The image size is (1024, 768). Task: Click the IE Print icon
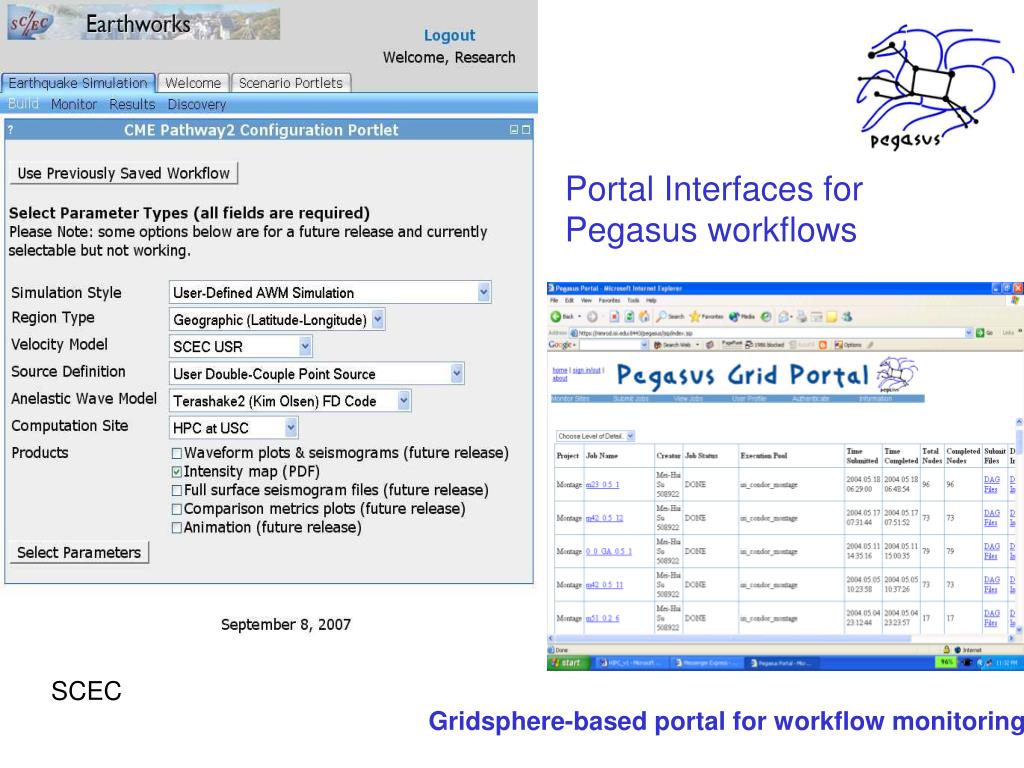(x=802, y=317)
